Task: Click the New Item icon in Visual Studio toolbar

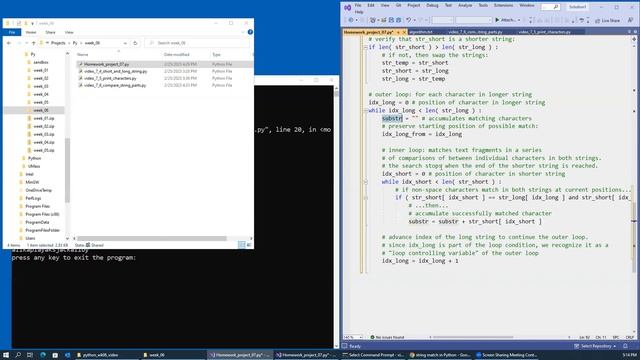Action: (x=373, y=20)
